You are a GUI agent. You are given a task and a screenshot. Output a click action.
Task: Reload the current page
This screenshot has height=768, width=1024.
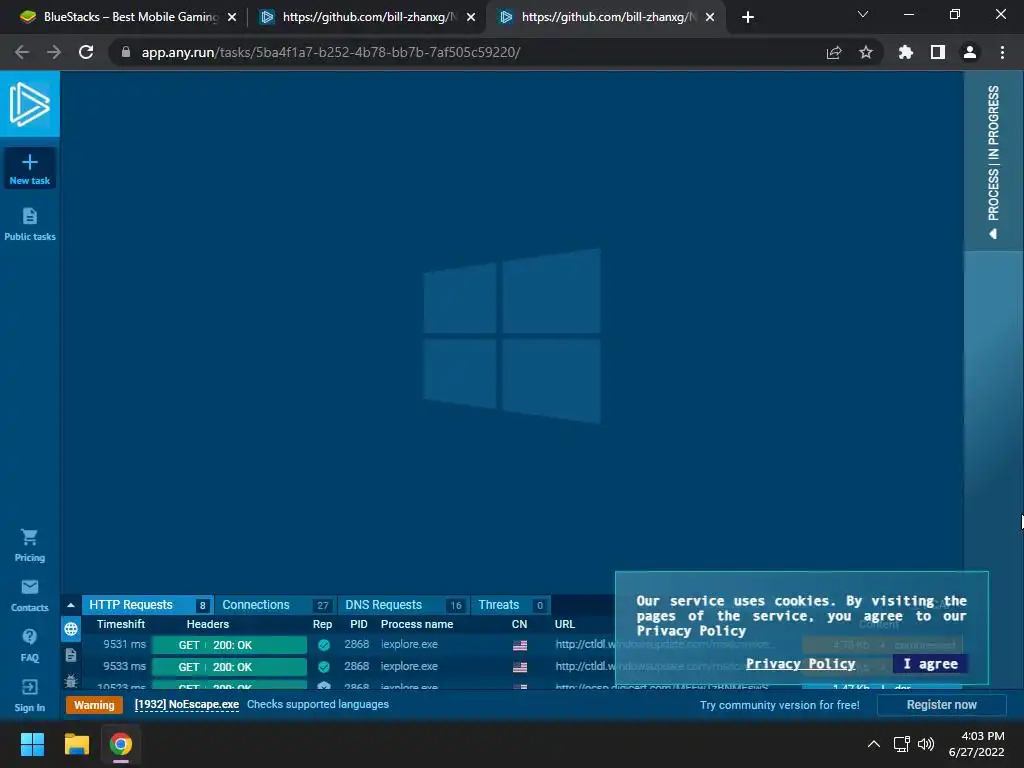pos(86,52)
